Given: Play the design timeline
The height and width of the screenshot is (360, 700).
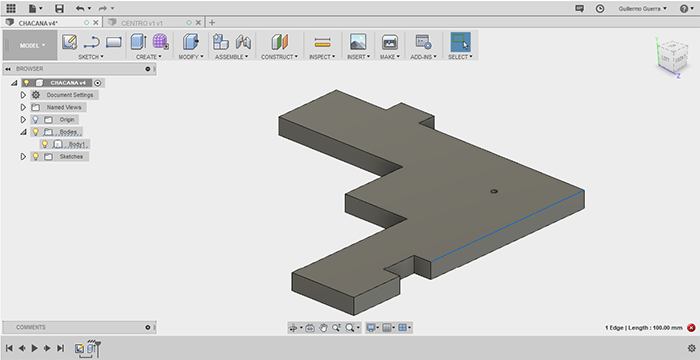Looking at the screenshot, I should pos(34,348).
